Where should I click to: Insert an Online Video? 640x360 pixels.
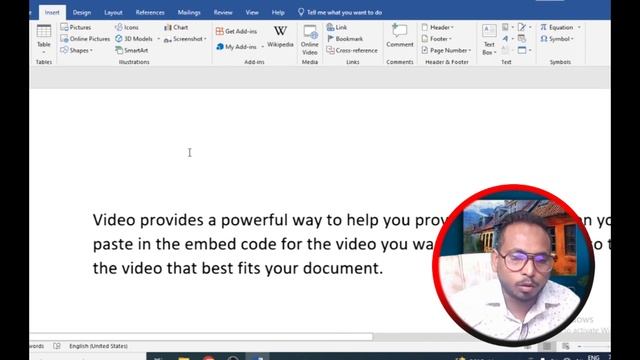pos(310,40)
